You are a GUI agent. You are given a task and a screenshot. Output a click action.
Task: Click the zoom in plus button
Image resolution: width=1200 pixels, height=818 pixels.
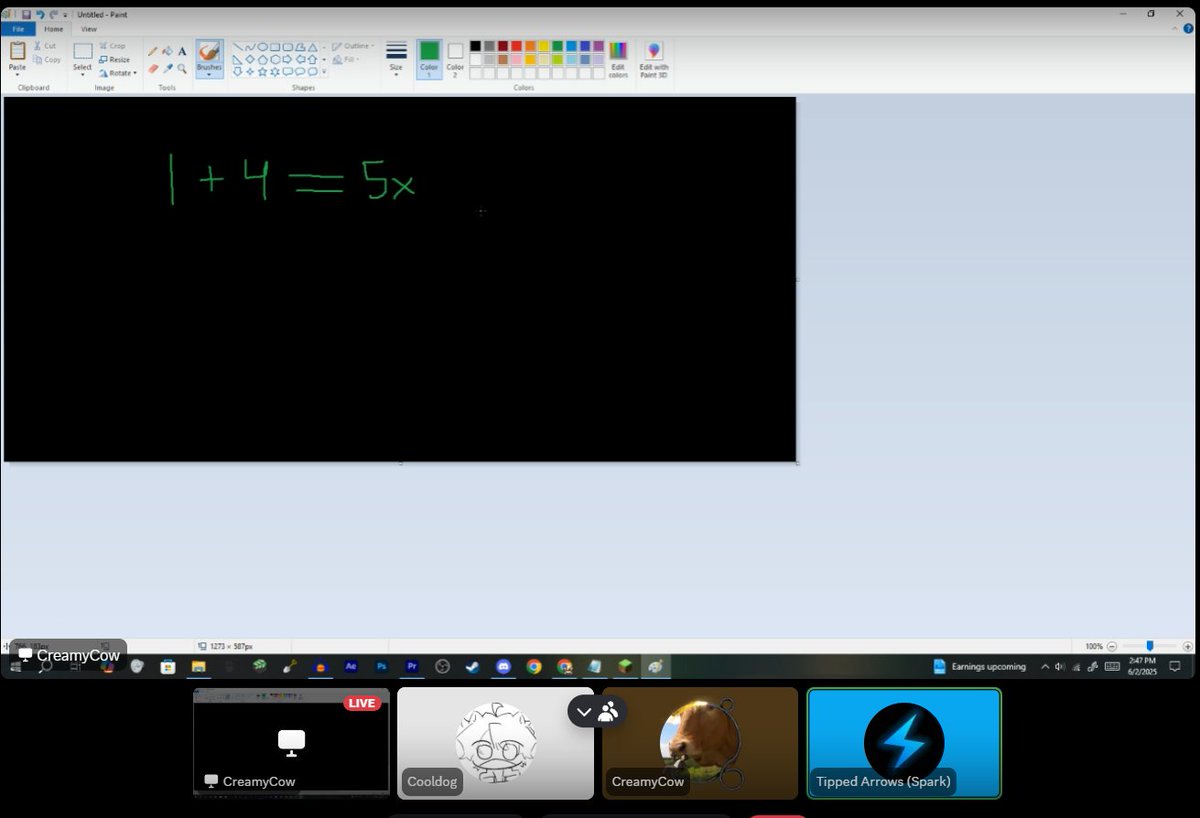click(1186, 646)
